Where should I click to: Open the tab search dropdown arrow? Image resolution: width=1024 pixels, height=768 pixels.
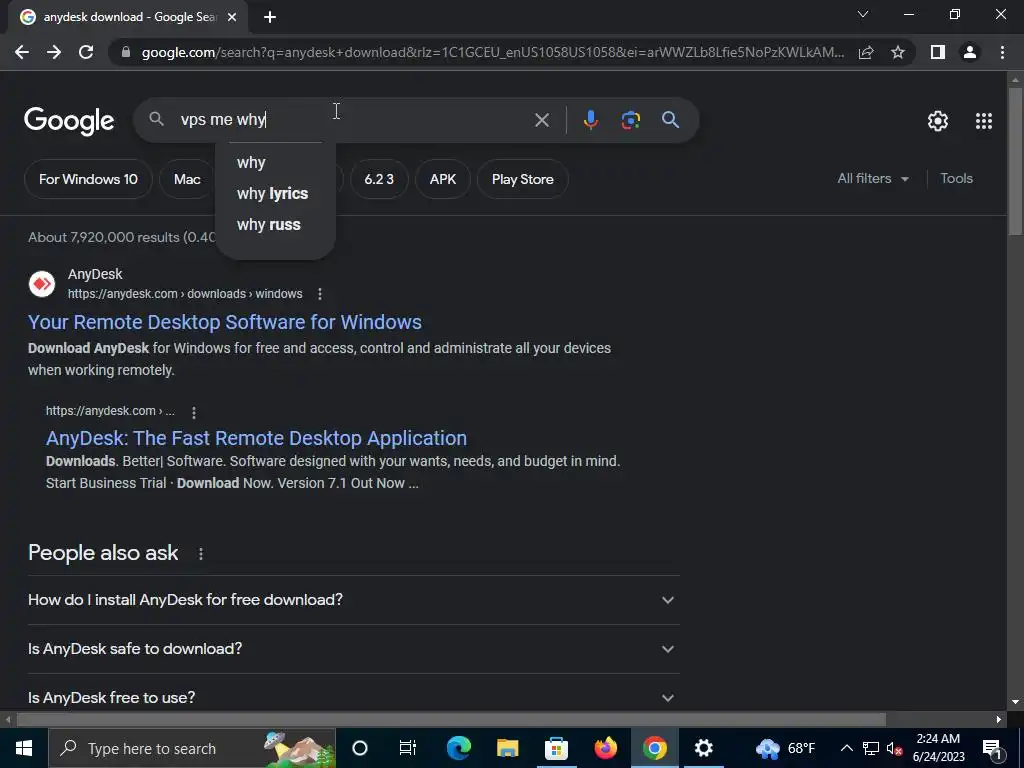click(x=863, y=14)
